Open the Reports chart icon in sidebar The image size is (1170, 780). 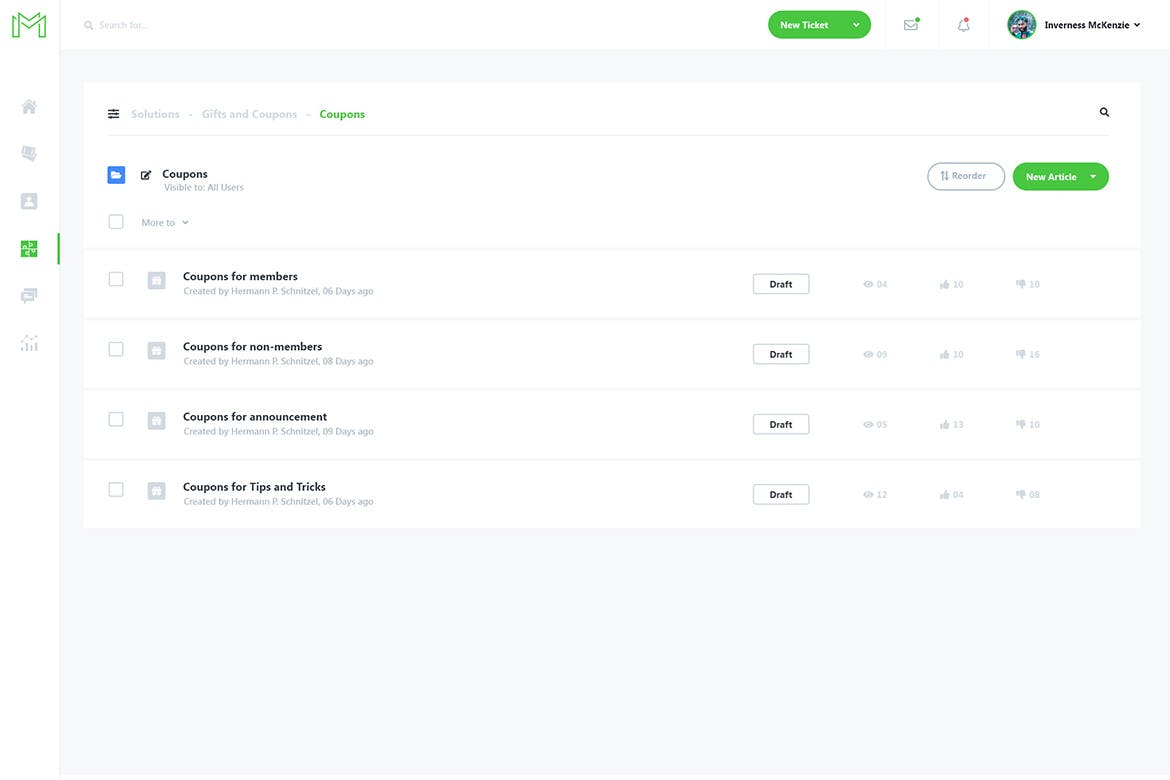click(29, 343)
